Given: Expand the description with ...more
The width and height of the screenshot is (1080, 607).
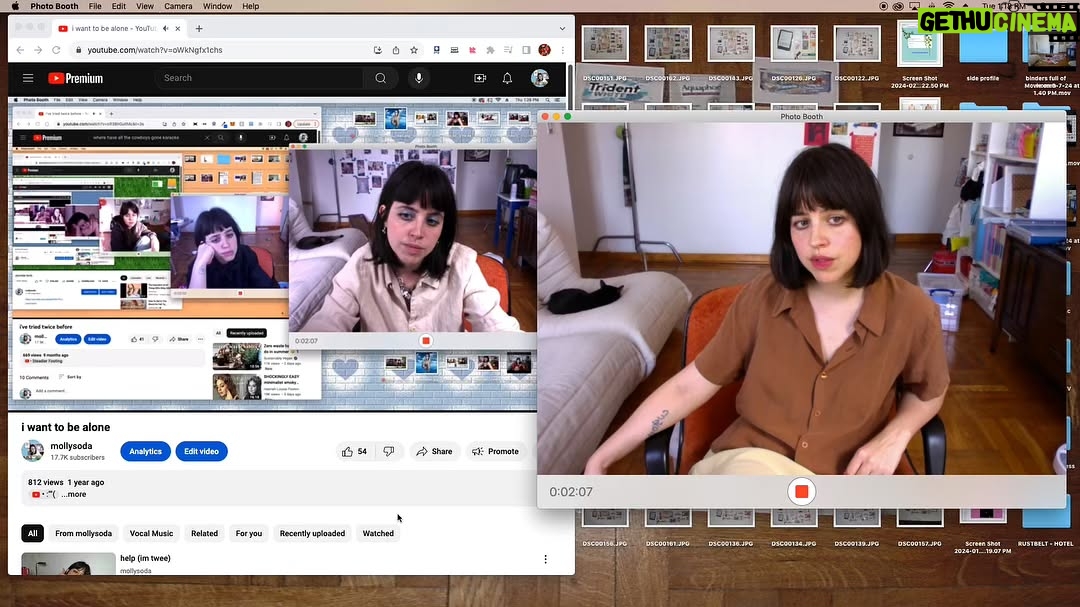Looking at the screenshot, I should pos(74,494).
